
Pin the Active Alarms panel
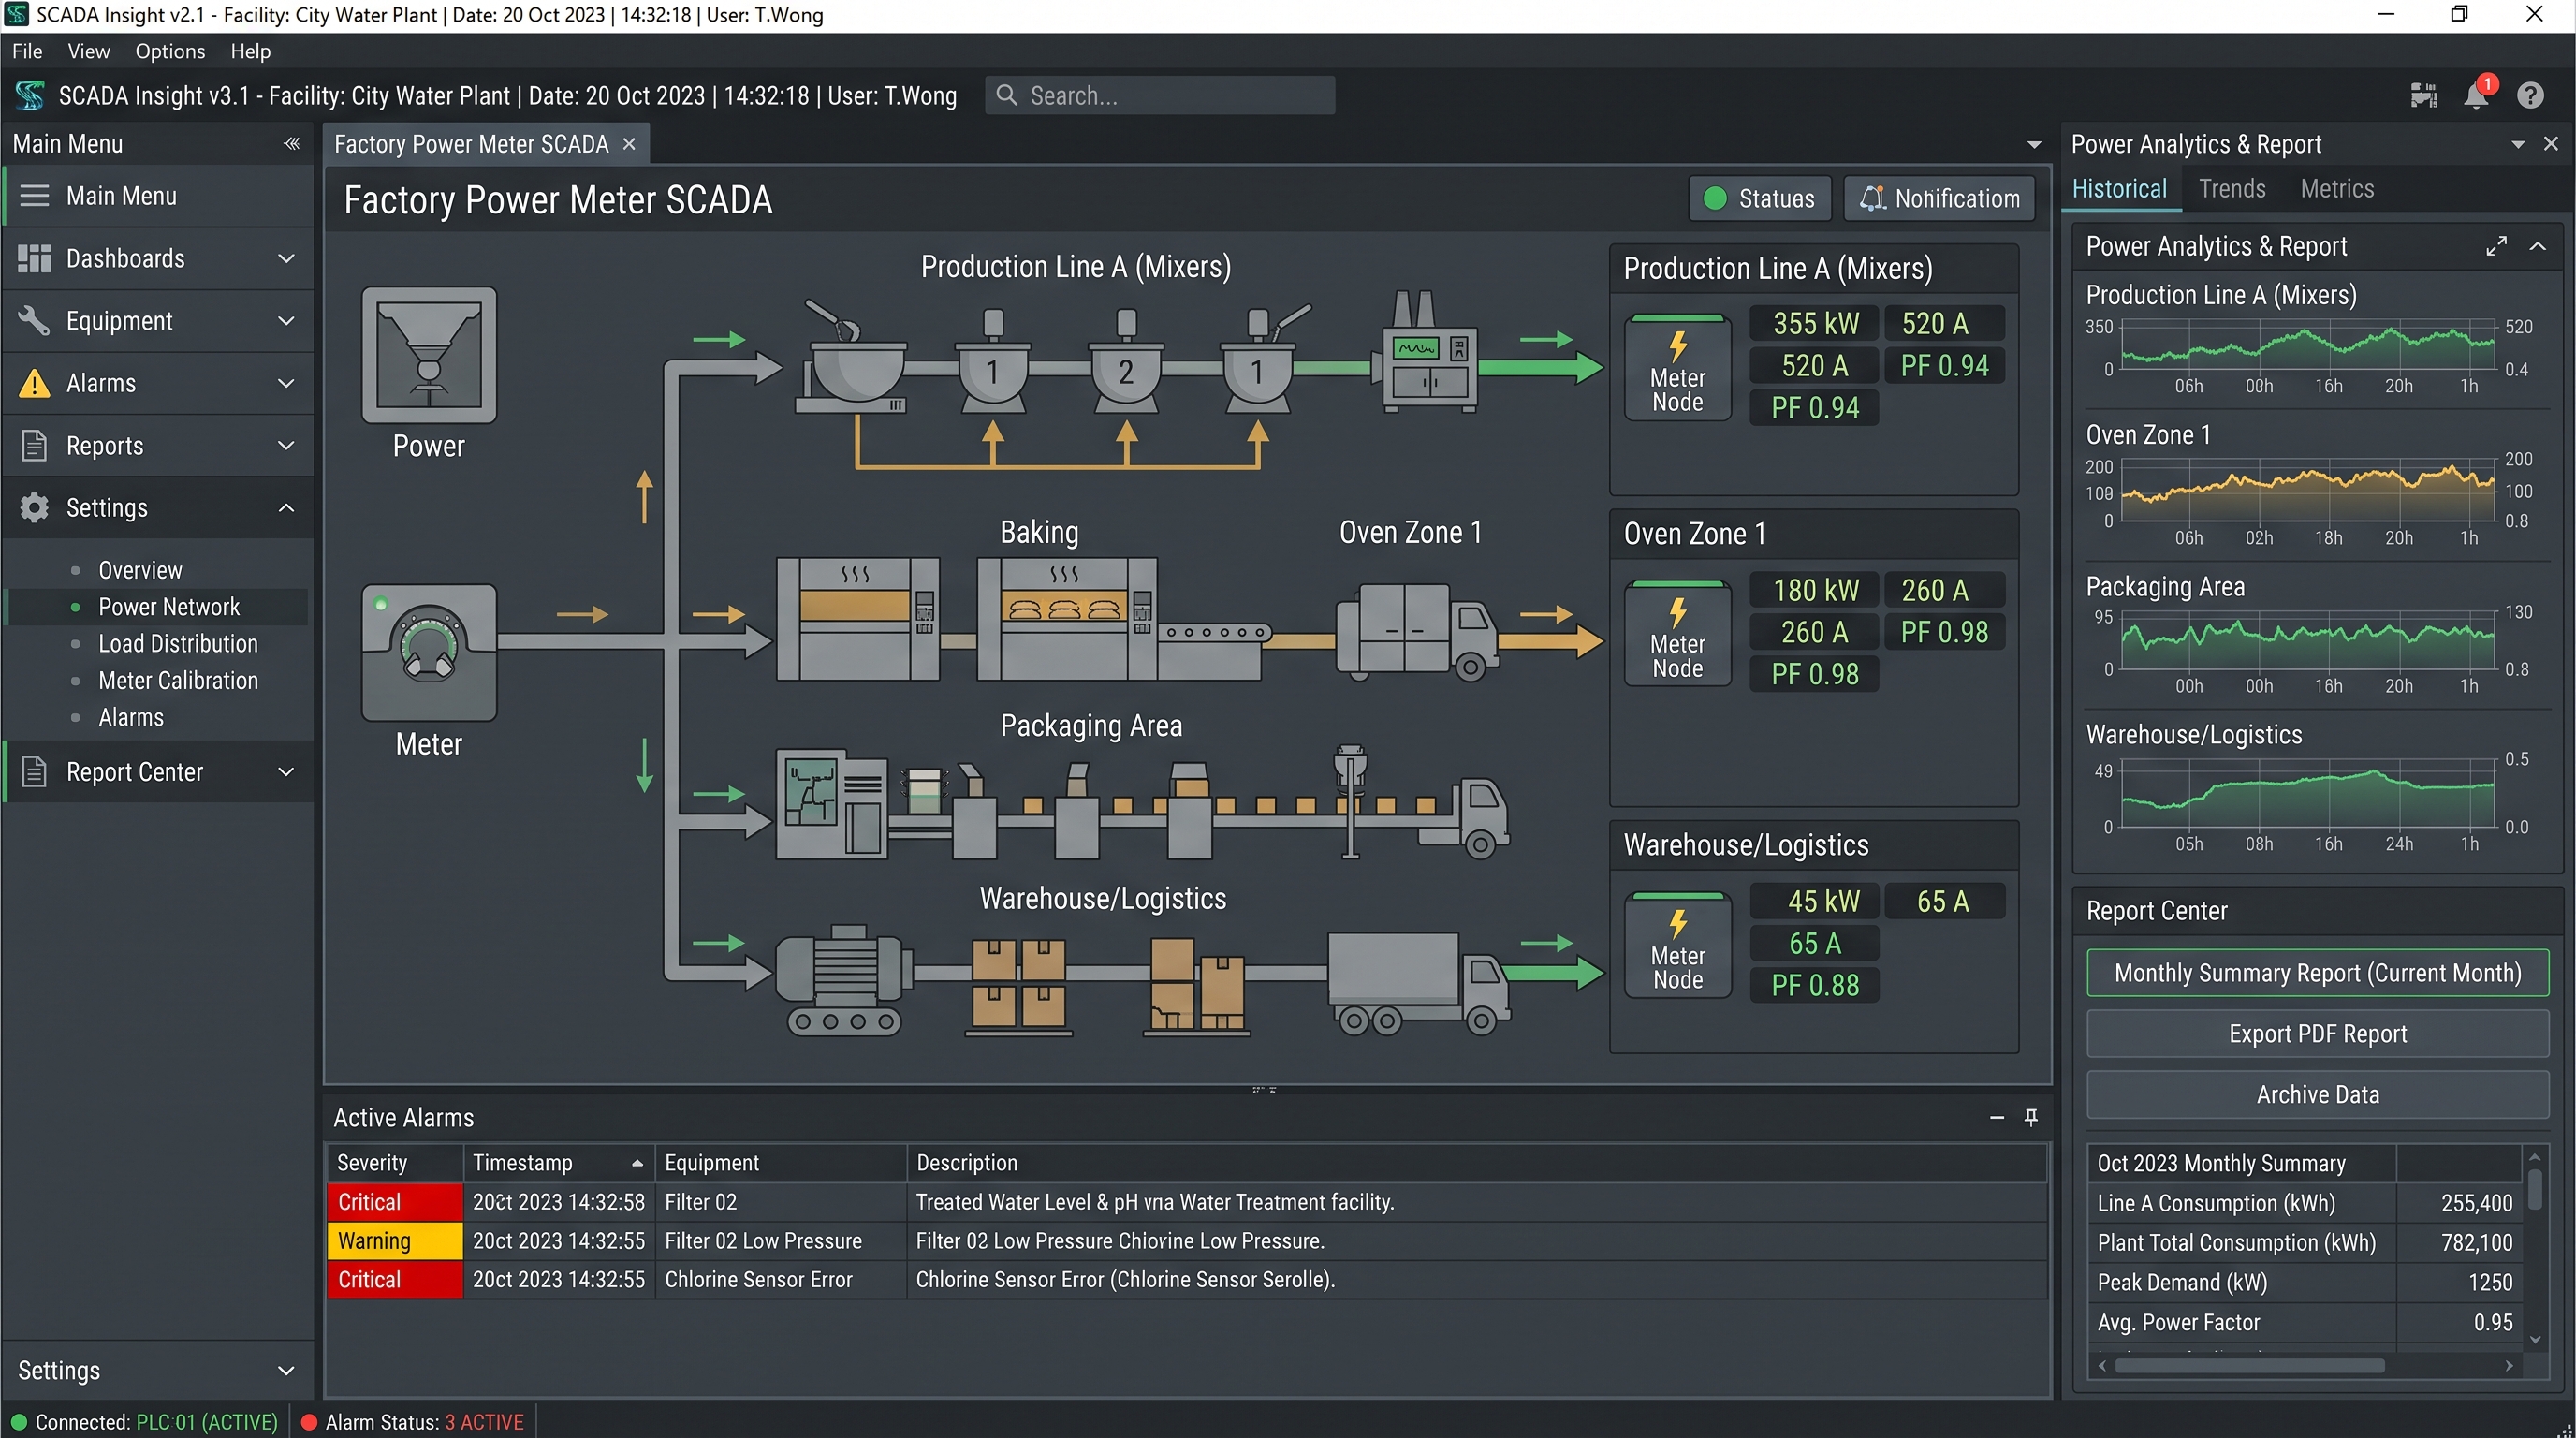[x=2031, y=1117]
